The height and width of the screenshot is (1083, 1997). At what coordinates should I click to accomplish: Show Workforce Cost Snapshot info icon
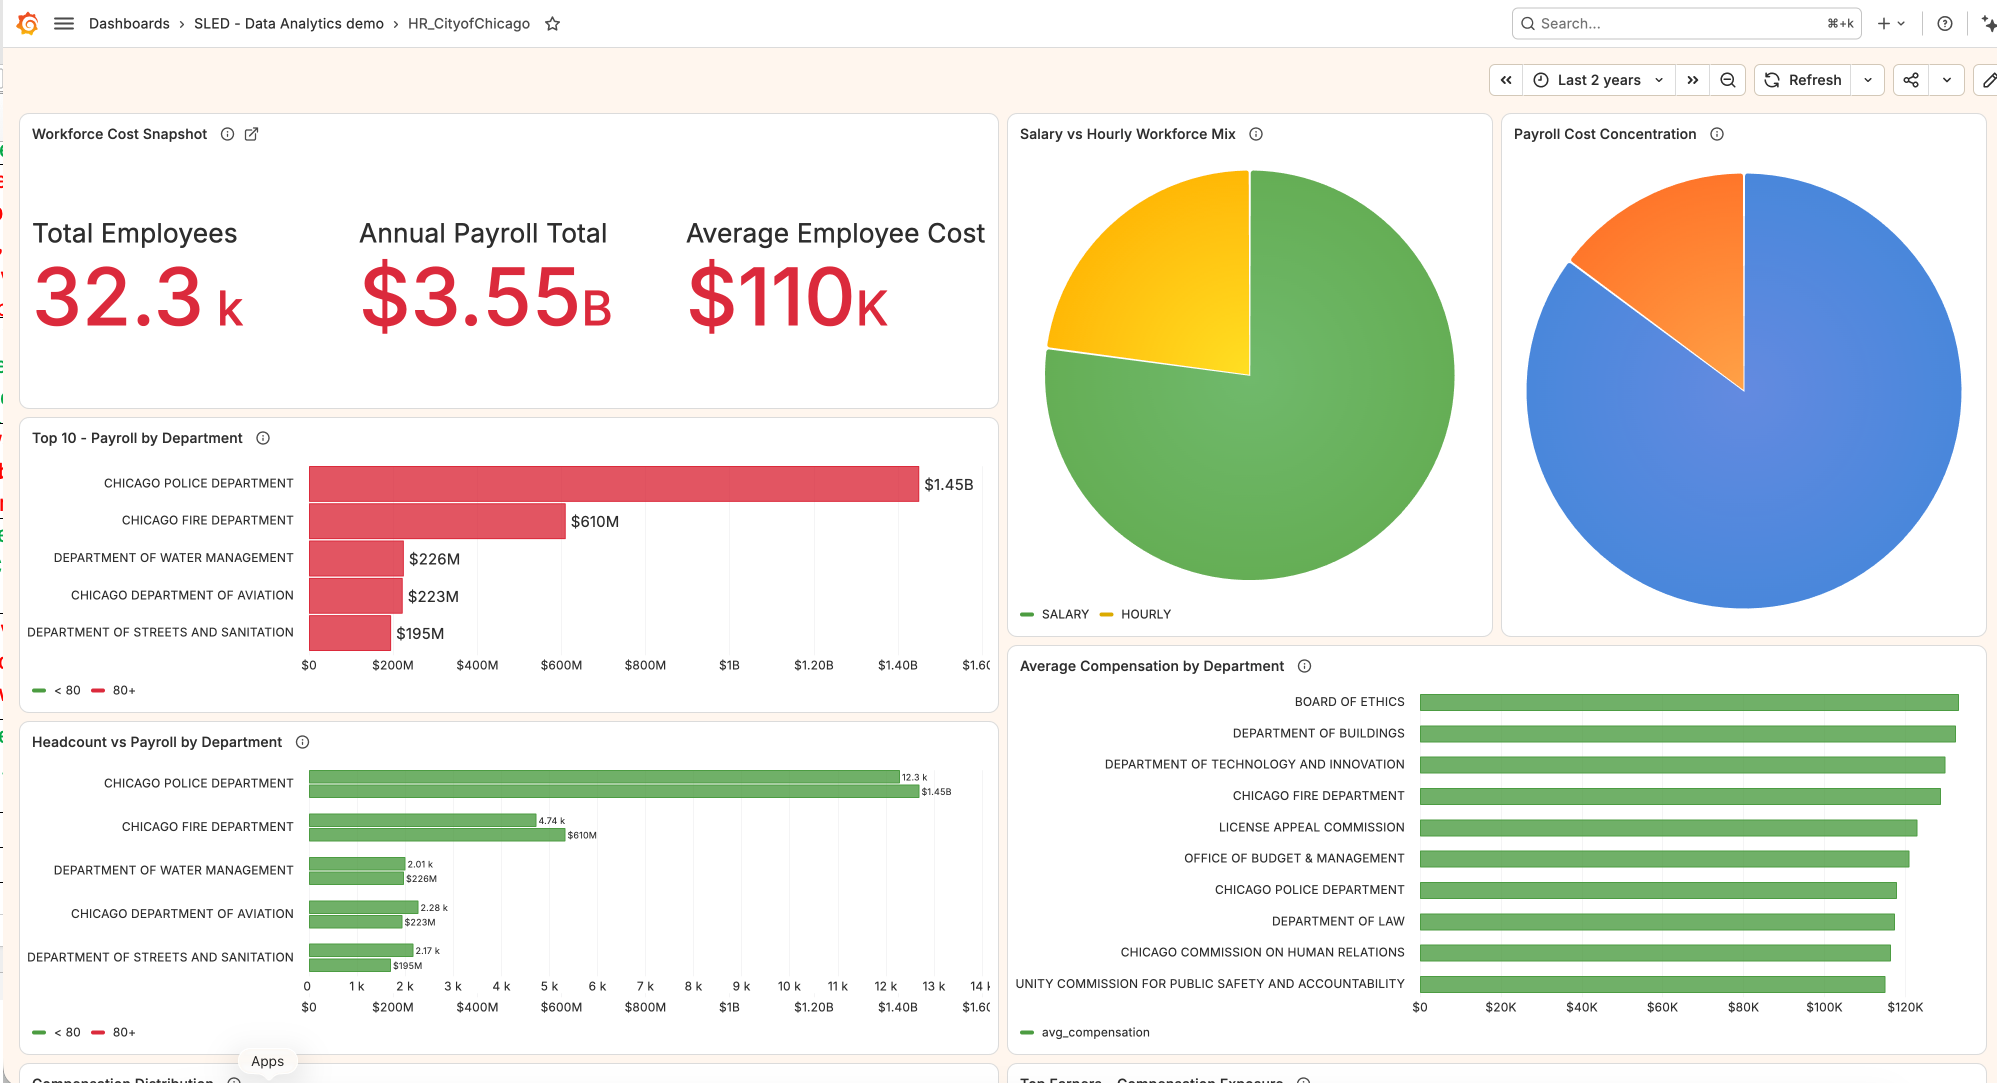[x=227, y=134]
